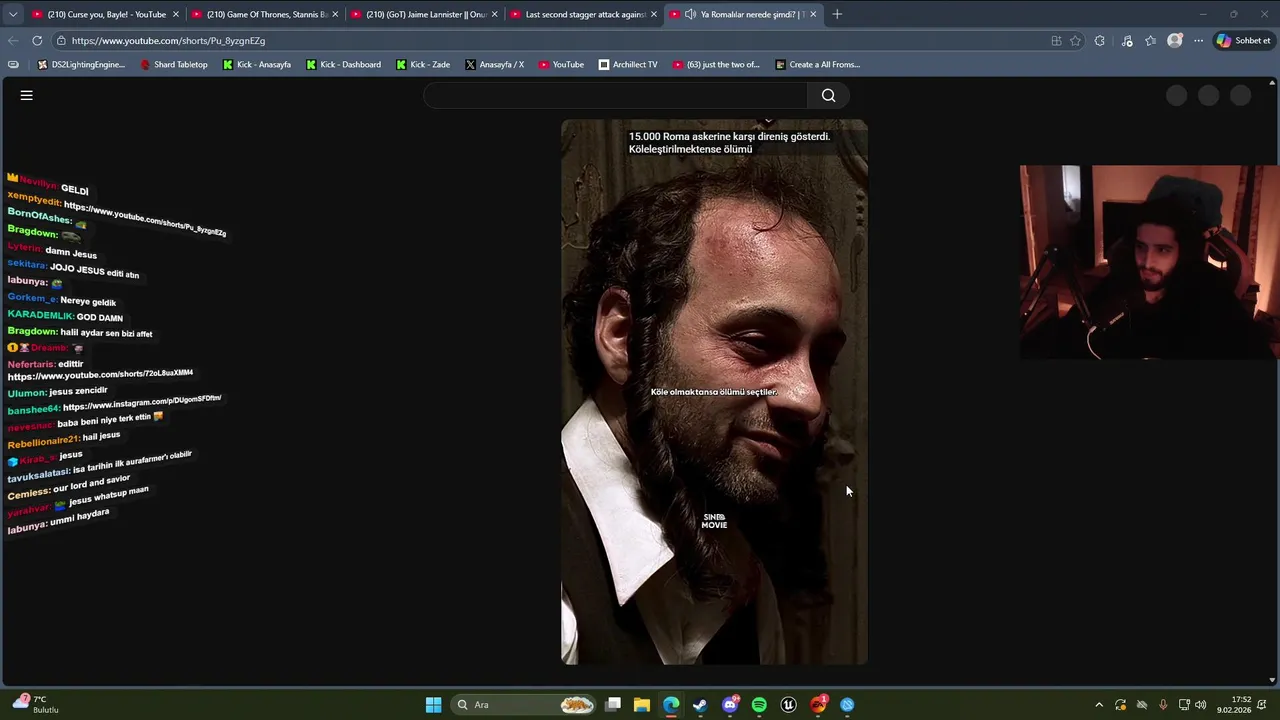1280x720 pixels.
Task: Open the Windows Start menu
Action: (433, 705)
